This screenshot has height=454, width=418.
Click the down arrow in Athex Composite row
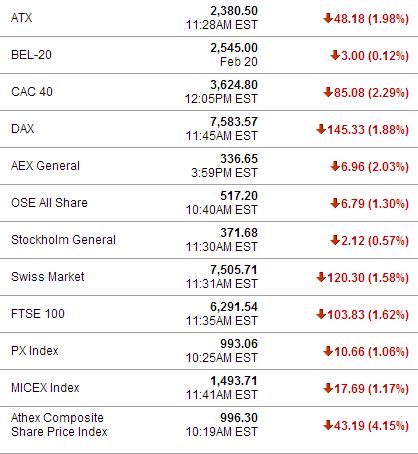click(x=328, y=425)
